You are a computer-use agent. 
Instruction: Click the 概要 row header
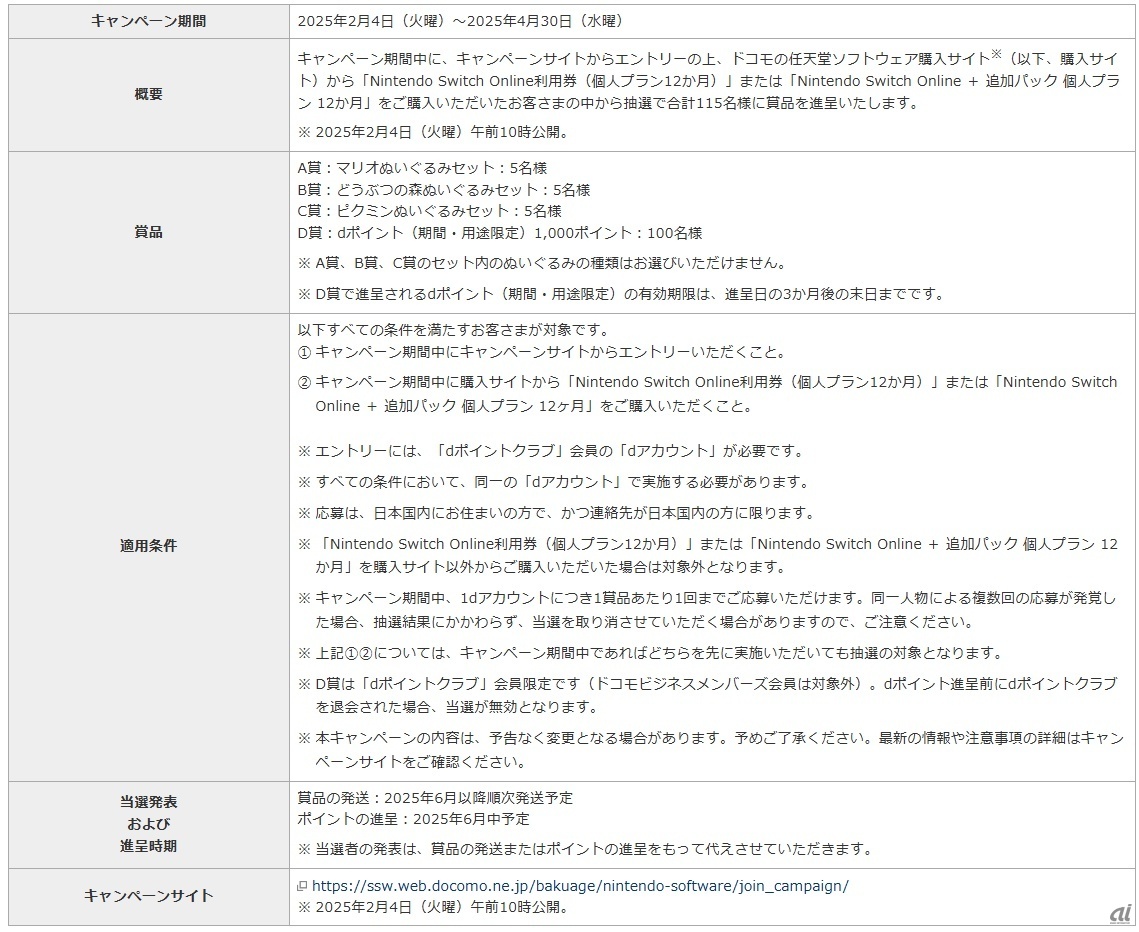(149, 94)
